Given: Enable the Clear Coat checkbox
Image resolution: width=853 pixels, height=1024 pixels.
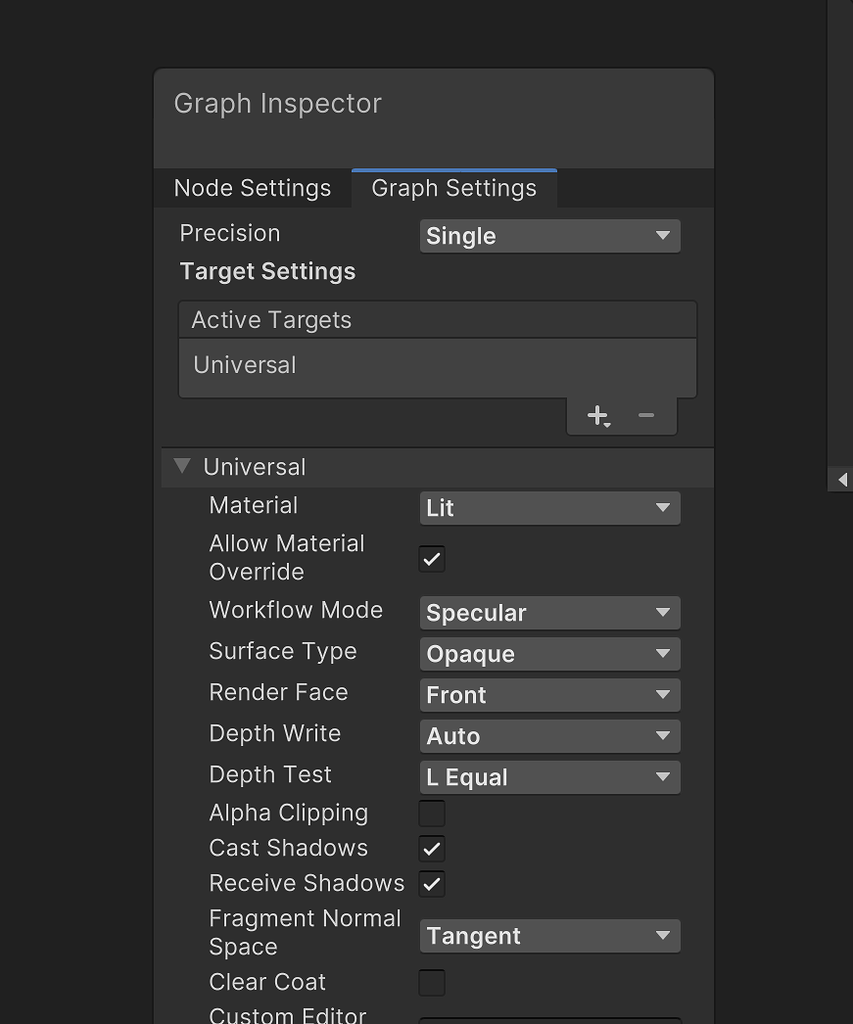Looking at the screenshot, I should (432, 983).
